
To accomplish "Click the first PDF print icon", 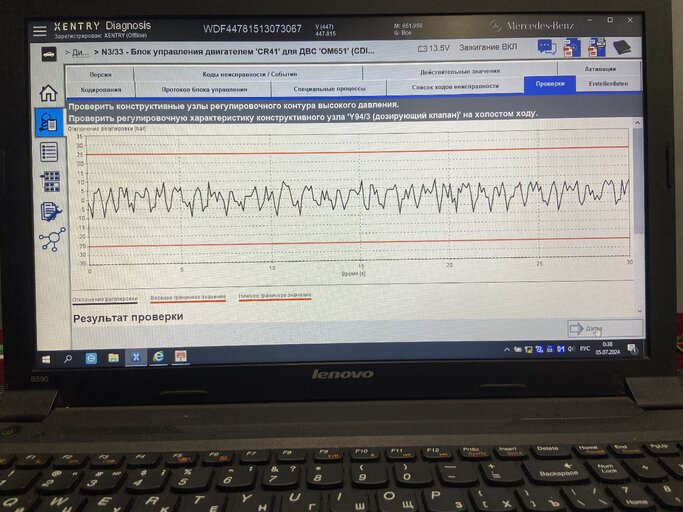I will (572, 47).
